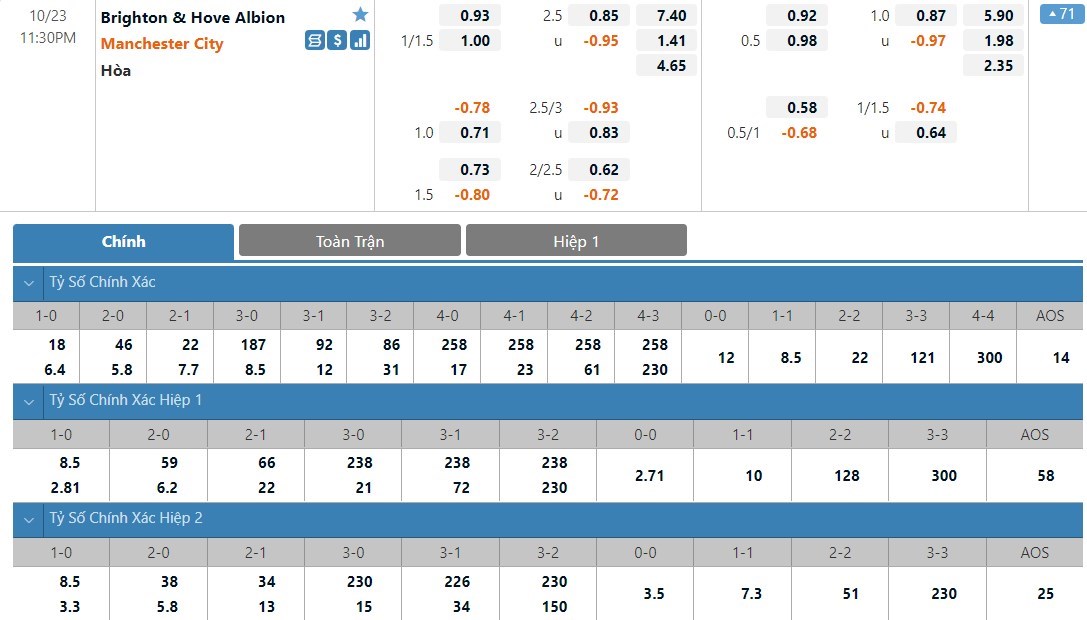The height and width of the screenshot is (620, 1087).
Task: Collapse the Tỷ Số Chính Xác section
Action: point(29,283)
